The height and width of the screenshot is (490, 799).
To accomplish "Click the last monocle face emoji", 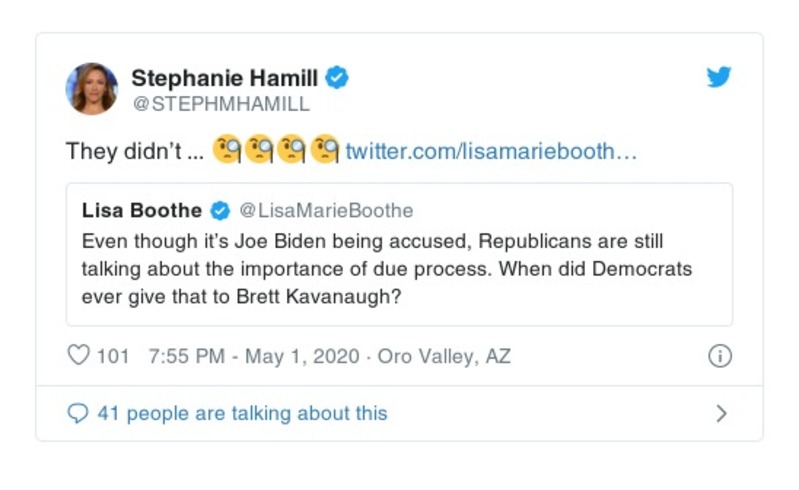I will click(x=325, y=151).
